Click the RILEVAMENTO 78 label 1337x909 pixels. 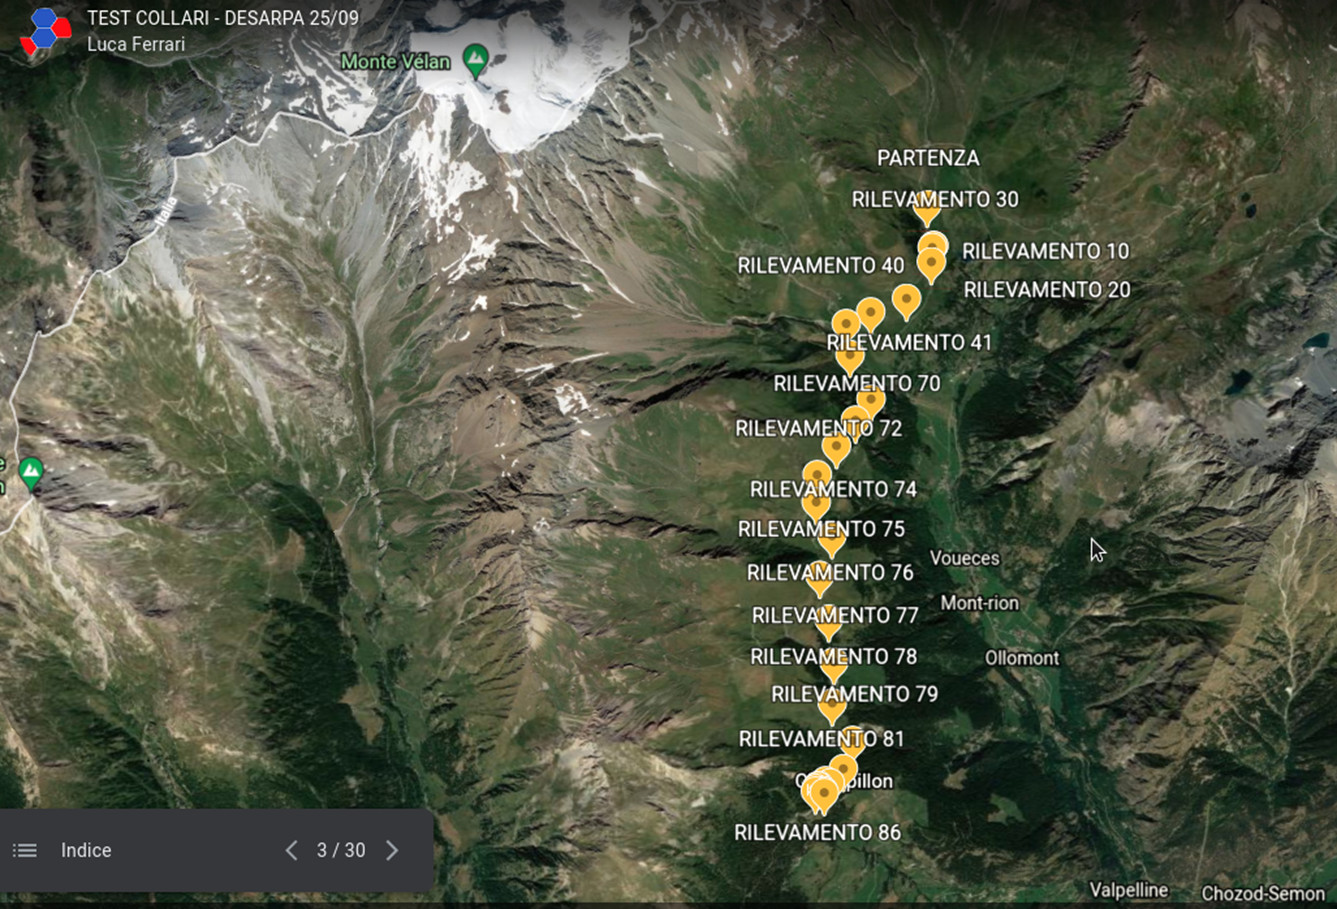(834, 657)
